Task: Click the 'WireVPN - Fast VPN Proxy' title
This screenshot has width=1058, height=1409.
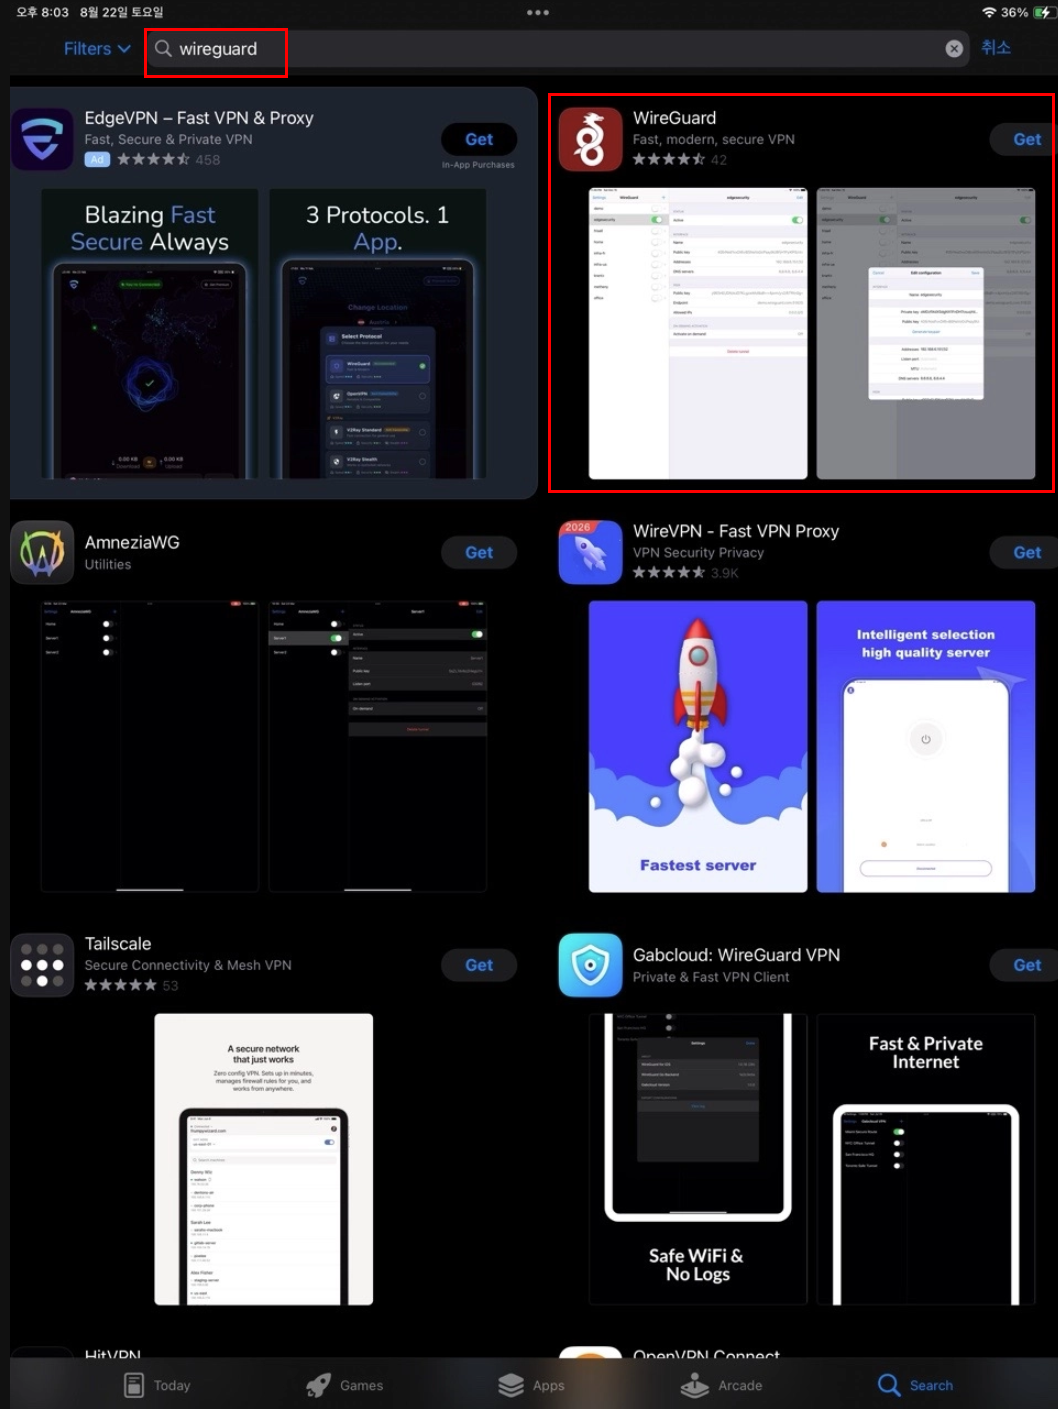Action: (736, 531)
